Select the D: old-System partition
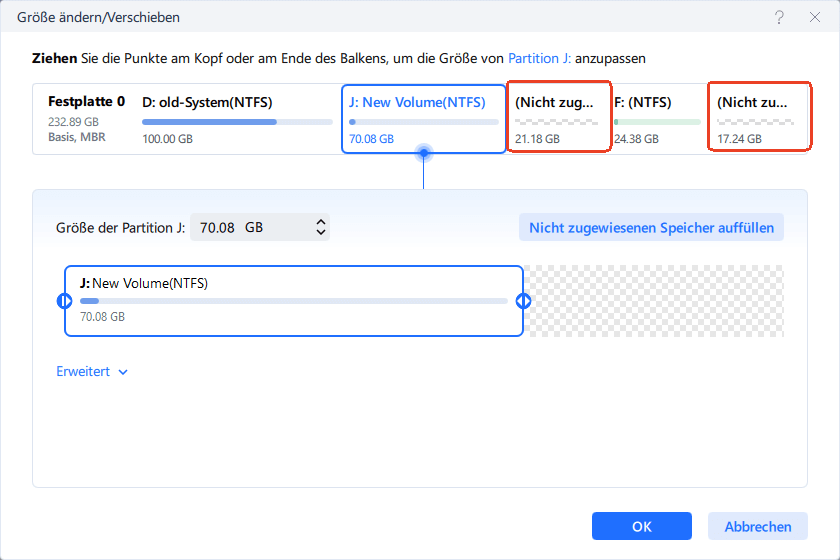 coord(237,118)
